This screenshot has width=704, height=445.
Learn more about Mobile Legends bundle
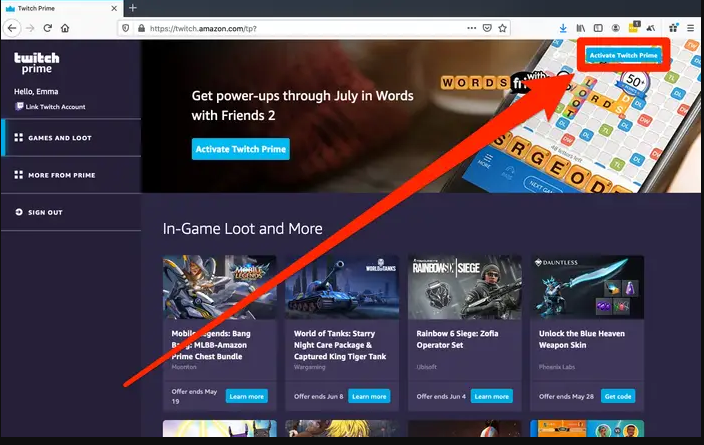246,396
